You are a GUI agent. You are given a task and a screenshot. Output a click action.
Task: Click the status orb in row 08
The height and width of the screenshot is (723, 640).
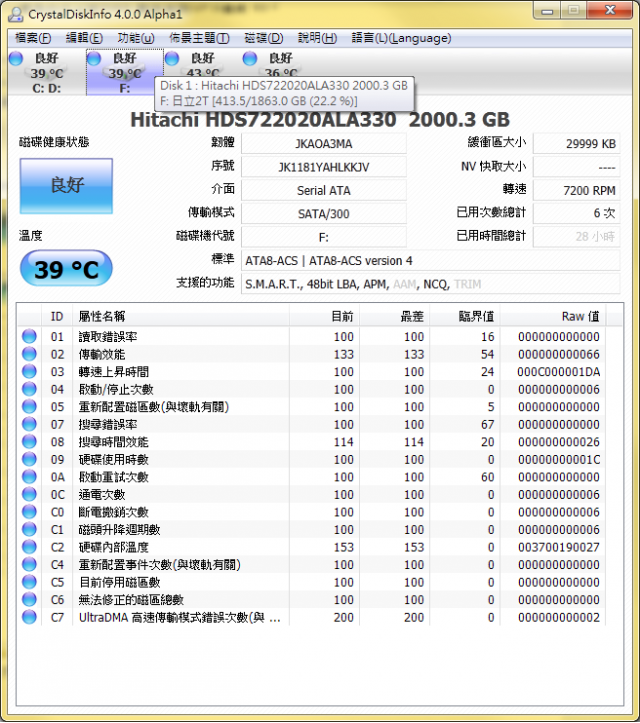coord(29,441)
